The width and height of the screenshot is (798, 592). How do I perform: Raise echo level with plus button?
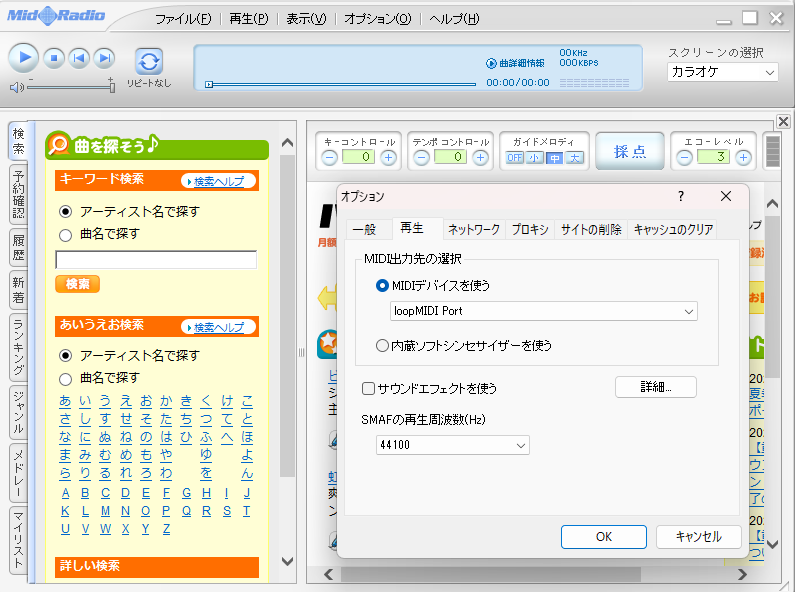pyautogui.click(x=743, y=157)
